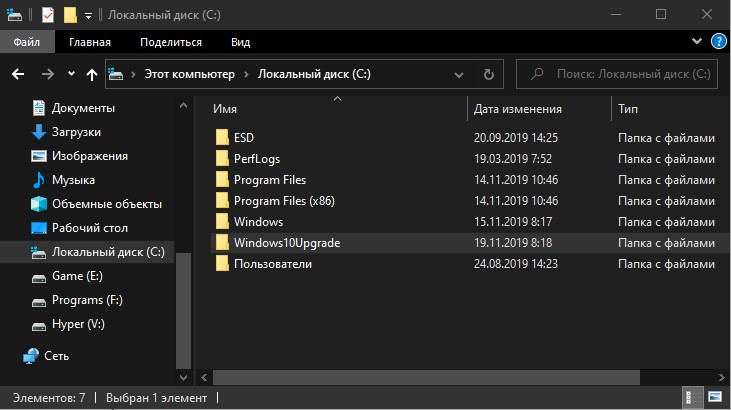Click the horizontal scrollbar thumb

coord(426,377)
